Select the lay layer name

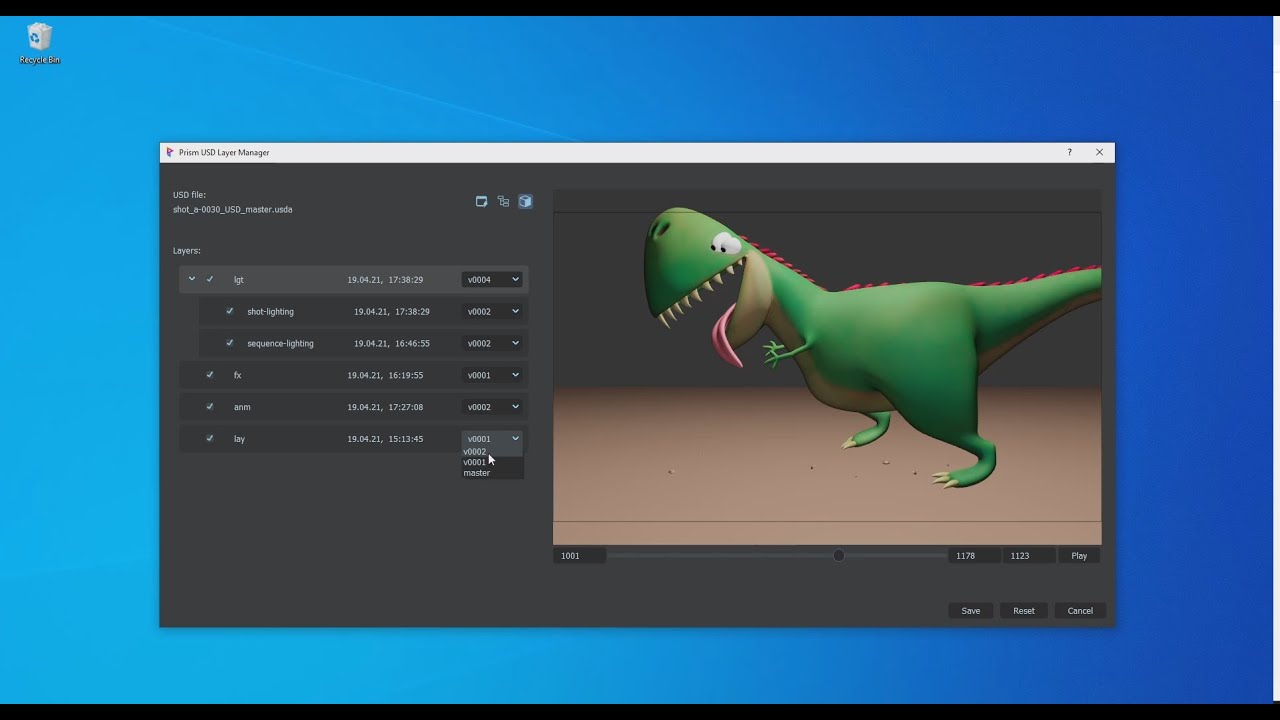tap(239, 439)
